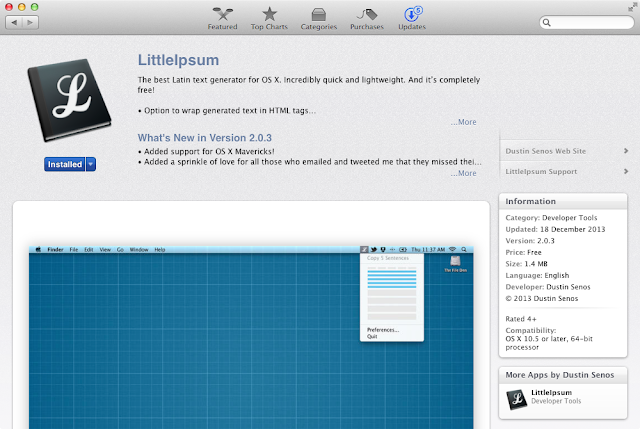640x429 pixels.
Task: Go forward with the right arrow button
Action: (31, 22)
